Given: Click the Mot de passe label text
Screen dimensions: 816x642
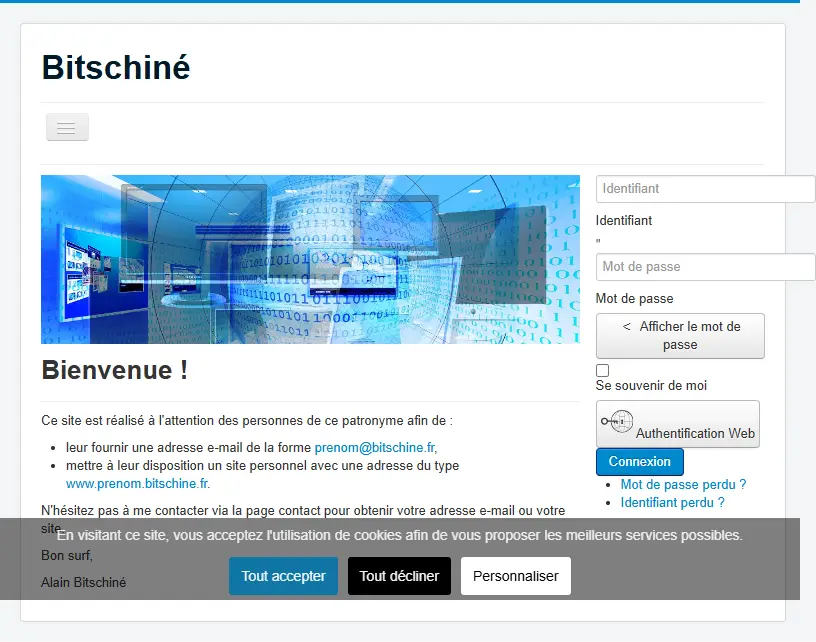Looking at the screenshot, I should pos(634,299).
